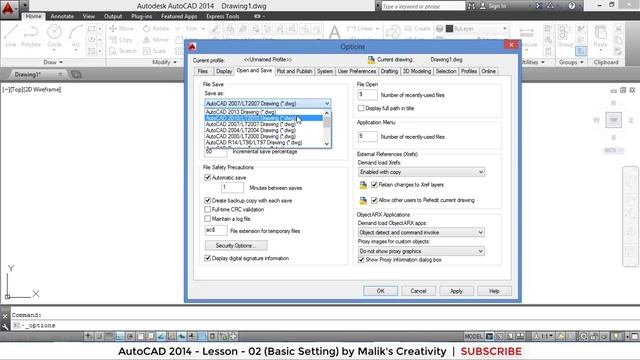Click the command line customize wrench icon
The width and height of the screenshot is (640, 360).
pos(5,326)
